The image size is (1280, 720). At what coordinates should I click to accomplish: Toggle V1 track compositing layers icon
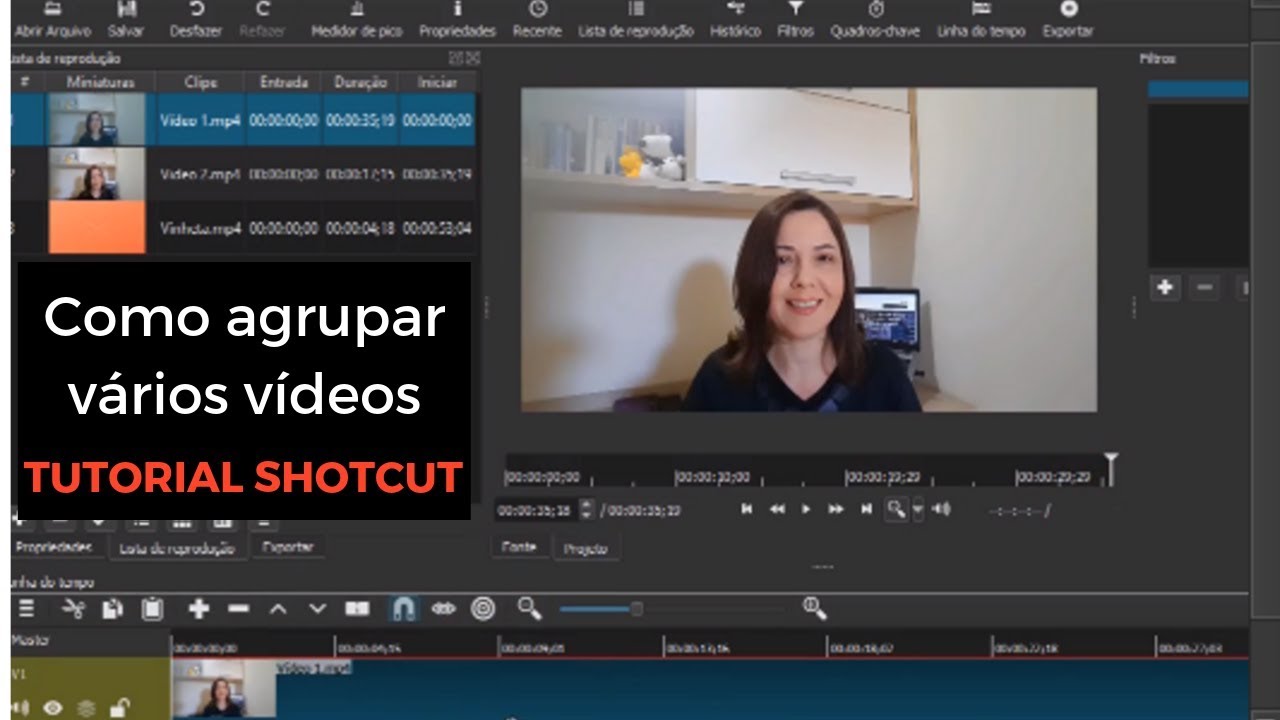[86, 708]
